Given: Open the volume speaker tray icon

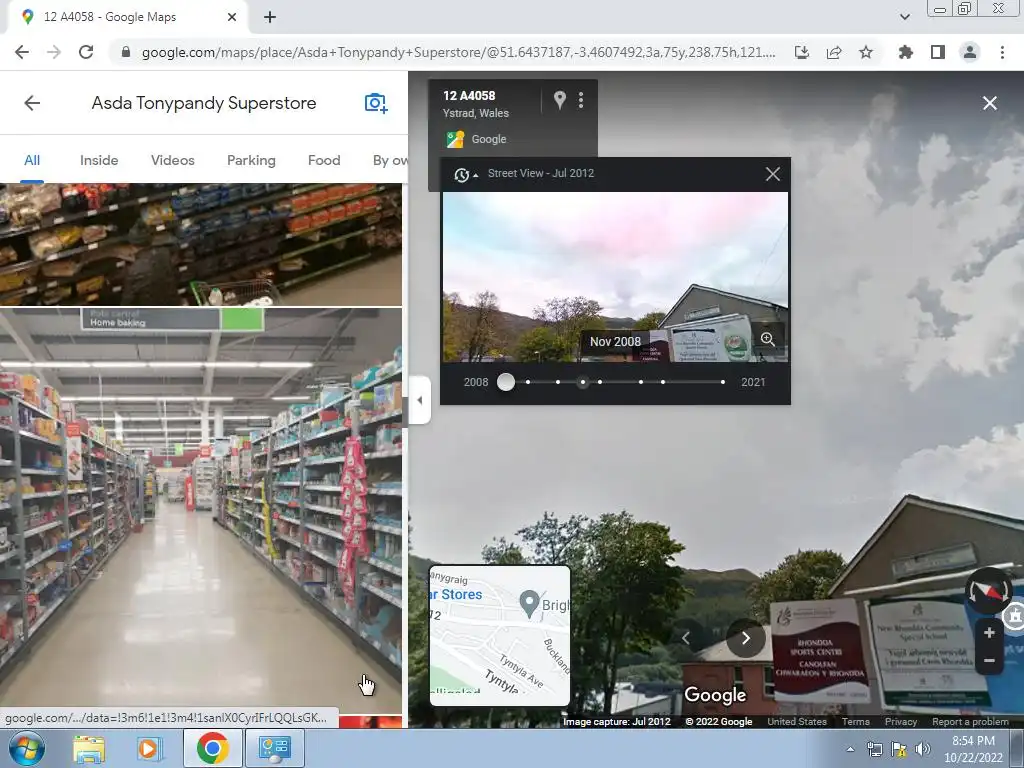Looking at the screenshot, I should [x=922, y=749].
